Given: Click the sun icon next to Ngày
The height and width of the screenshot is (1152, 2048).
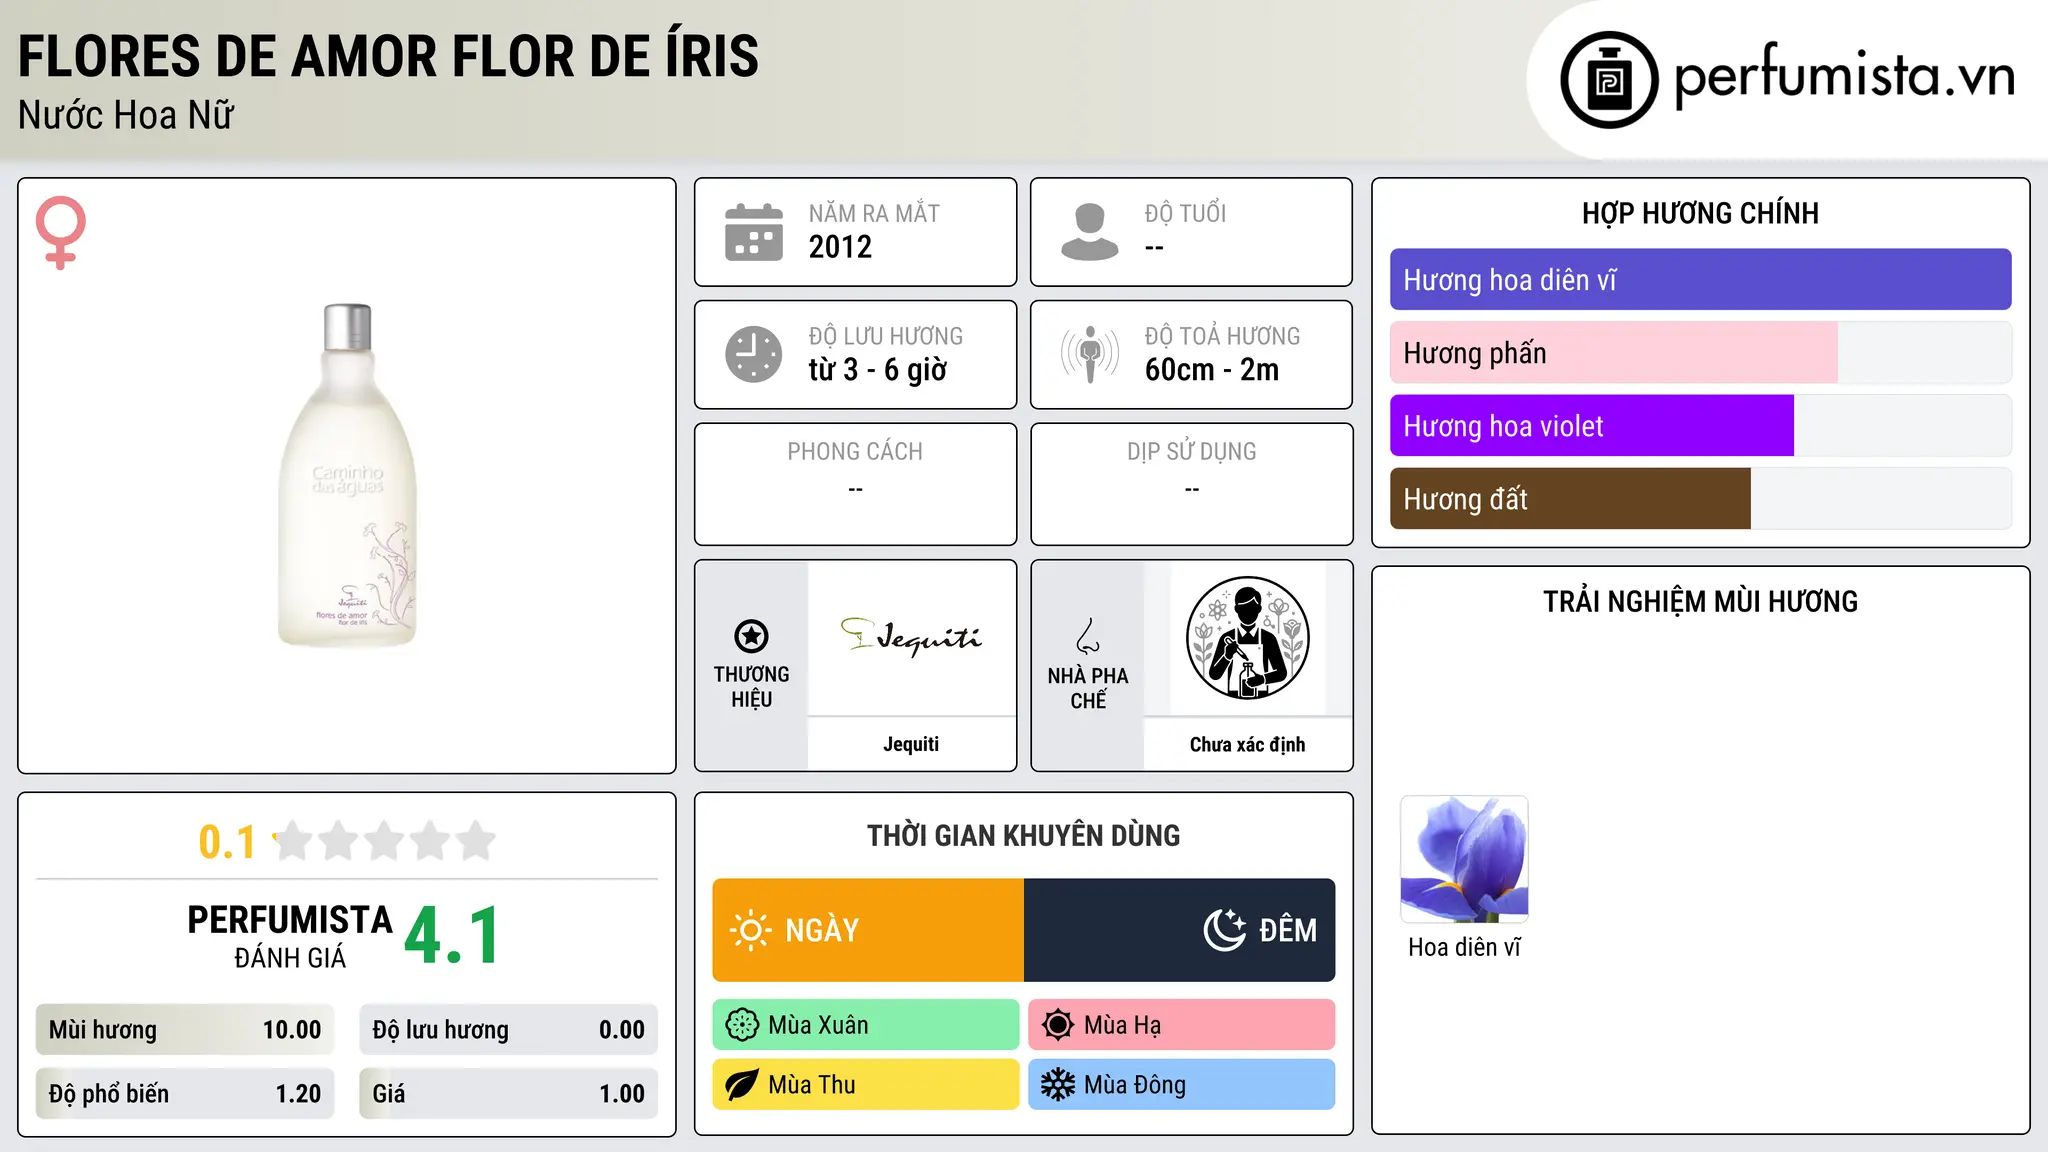Looking at the screenshot, I should click(x=750, y=930).
